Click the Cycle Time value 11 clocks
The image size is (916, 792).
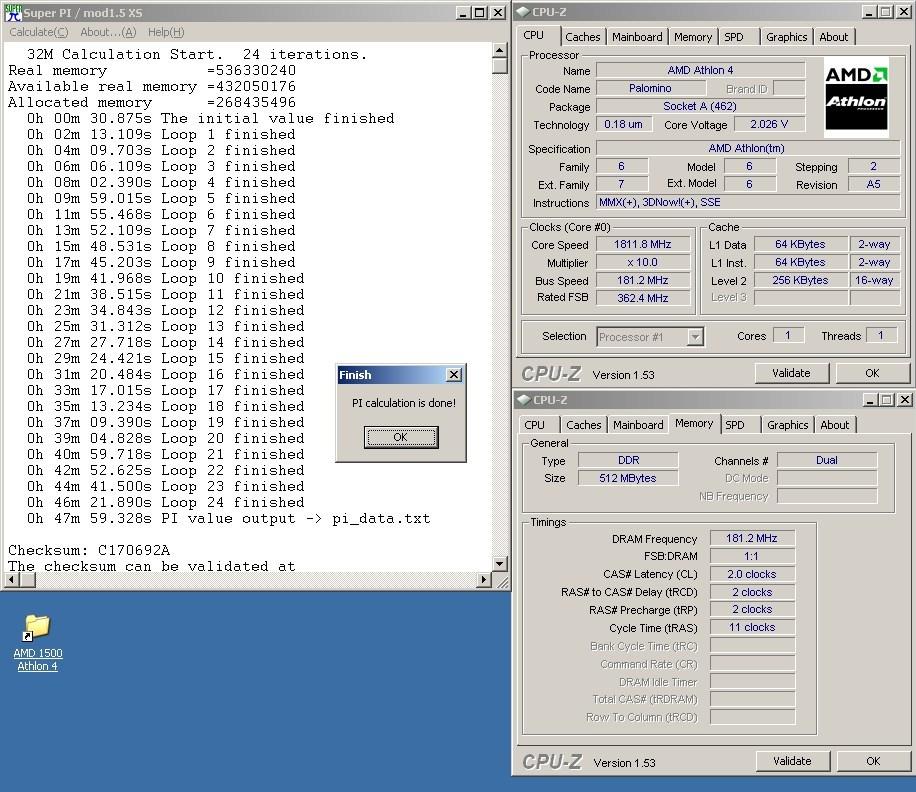point(752,627)
